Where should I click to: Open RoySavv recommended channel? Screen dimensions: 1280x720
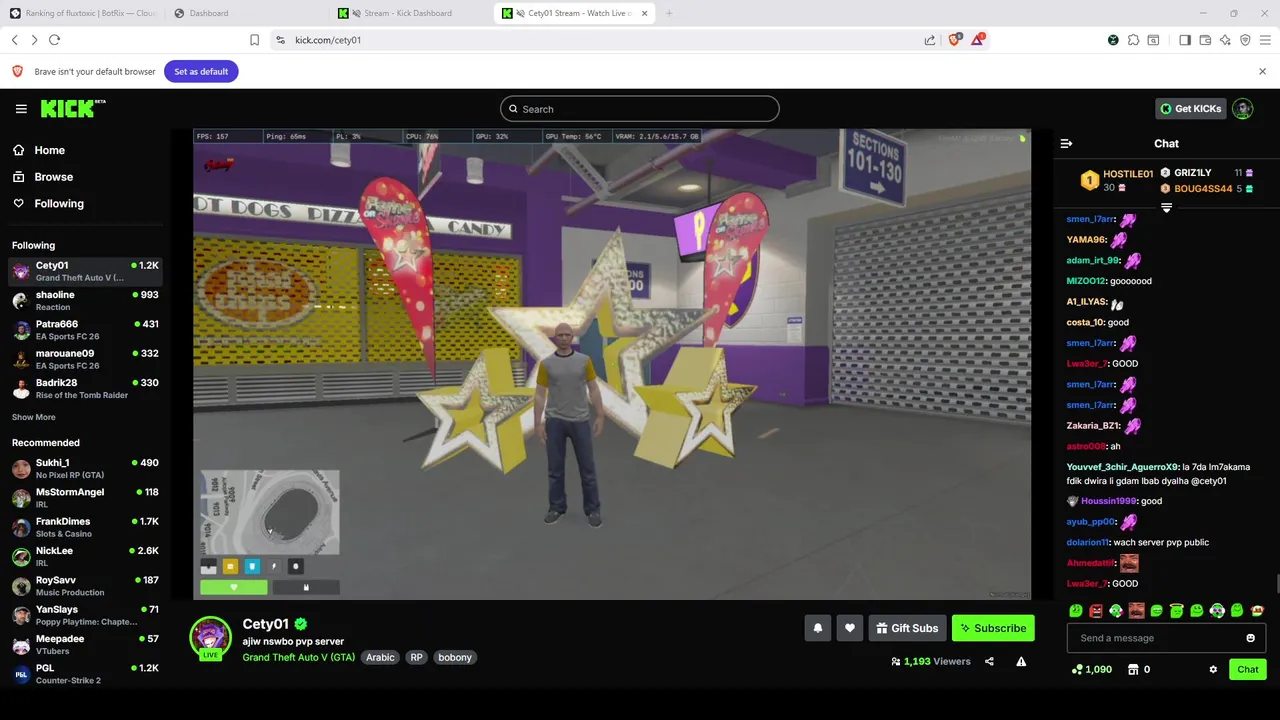coord(85,585)
